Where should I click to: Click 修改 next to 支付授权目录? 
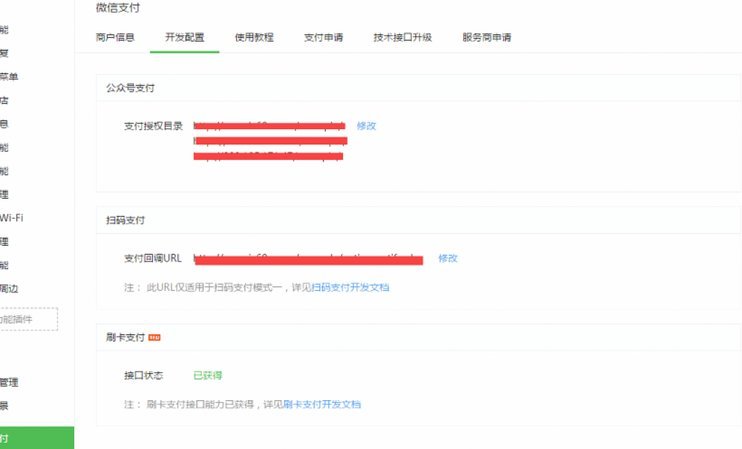coord(366,126)
